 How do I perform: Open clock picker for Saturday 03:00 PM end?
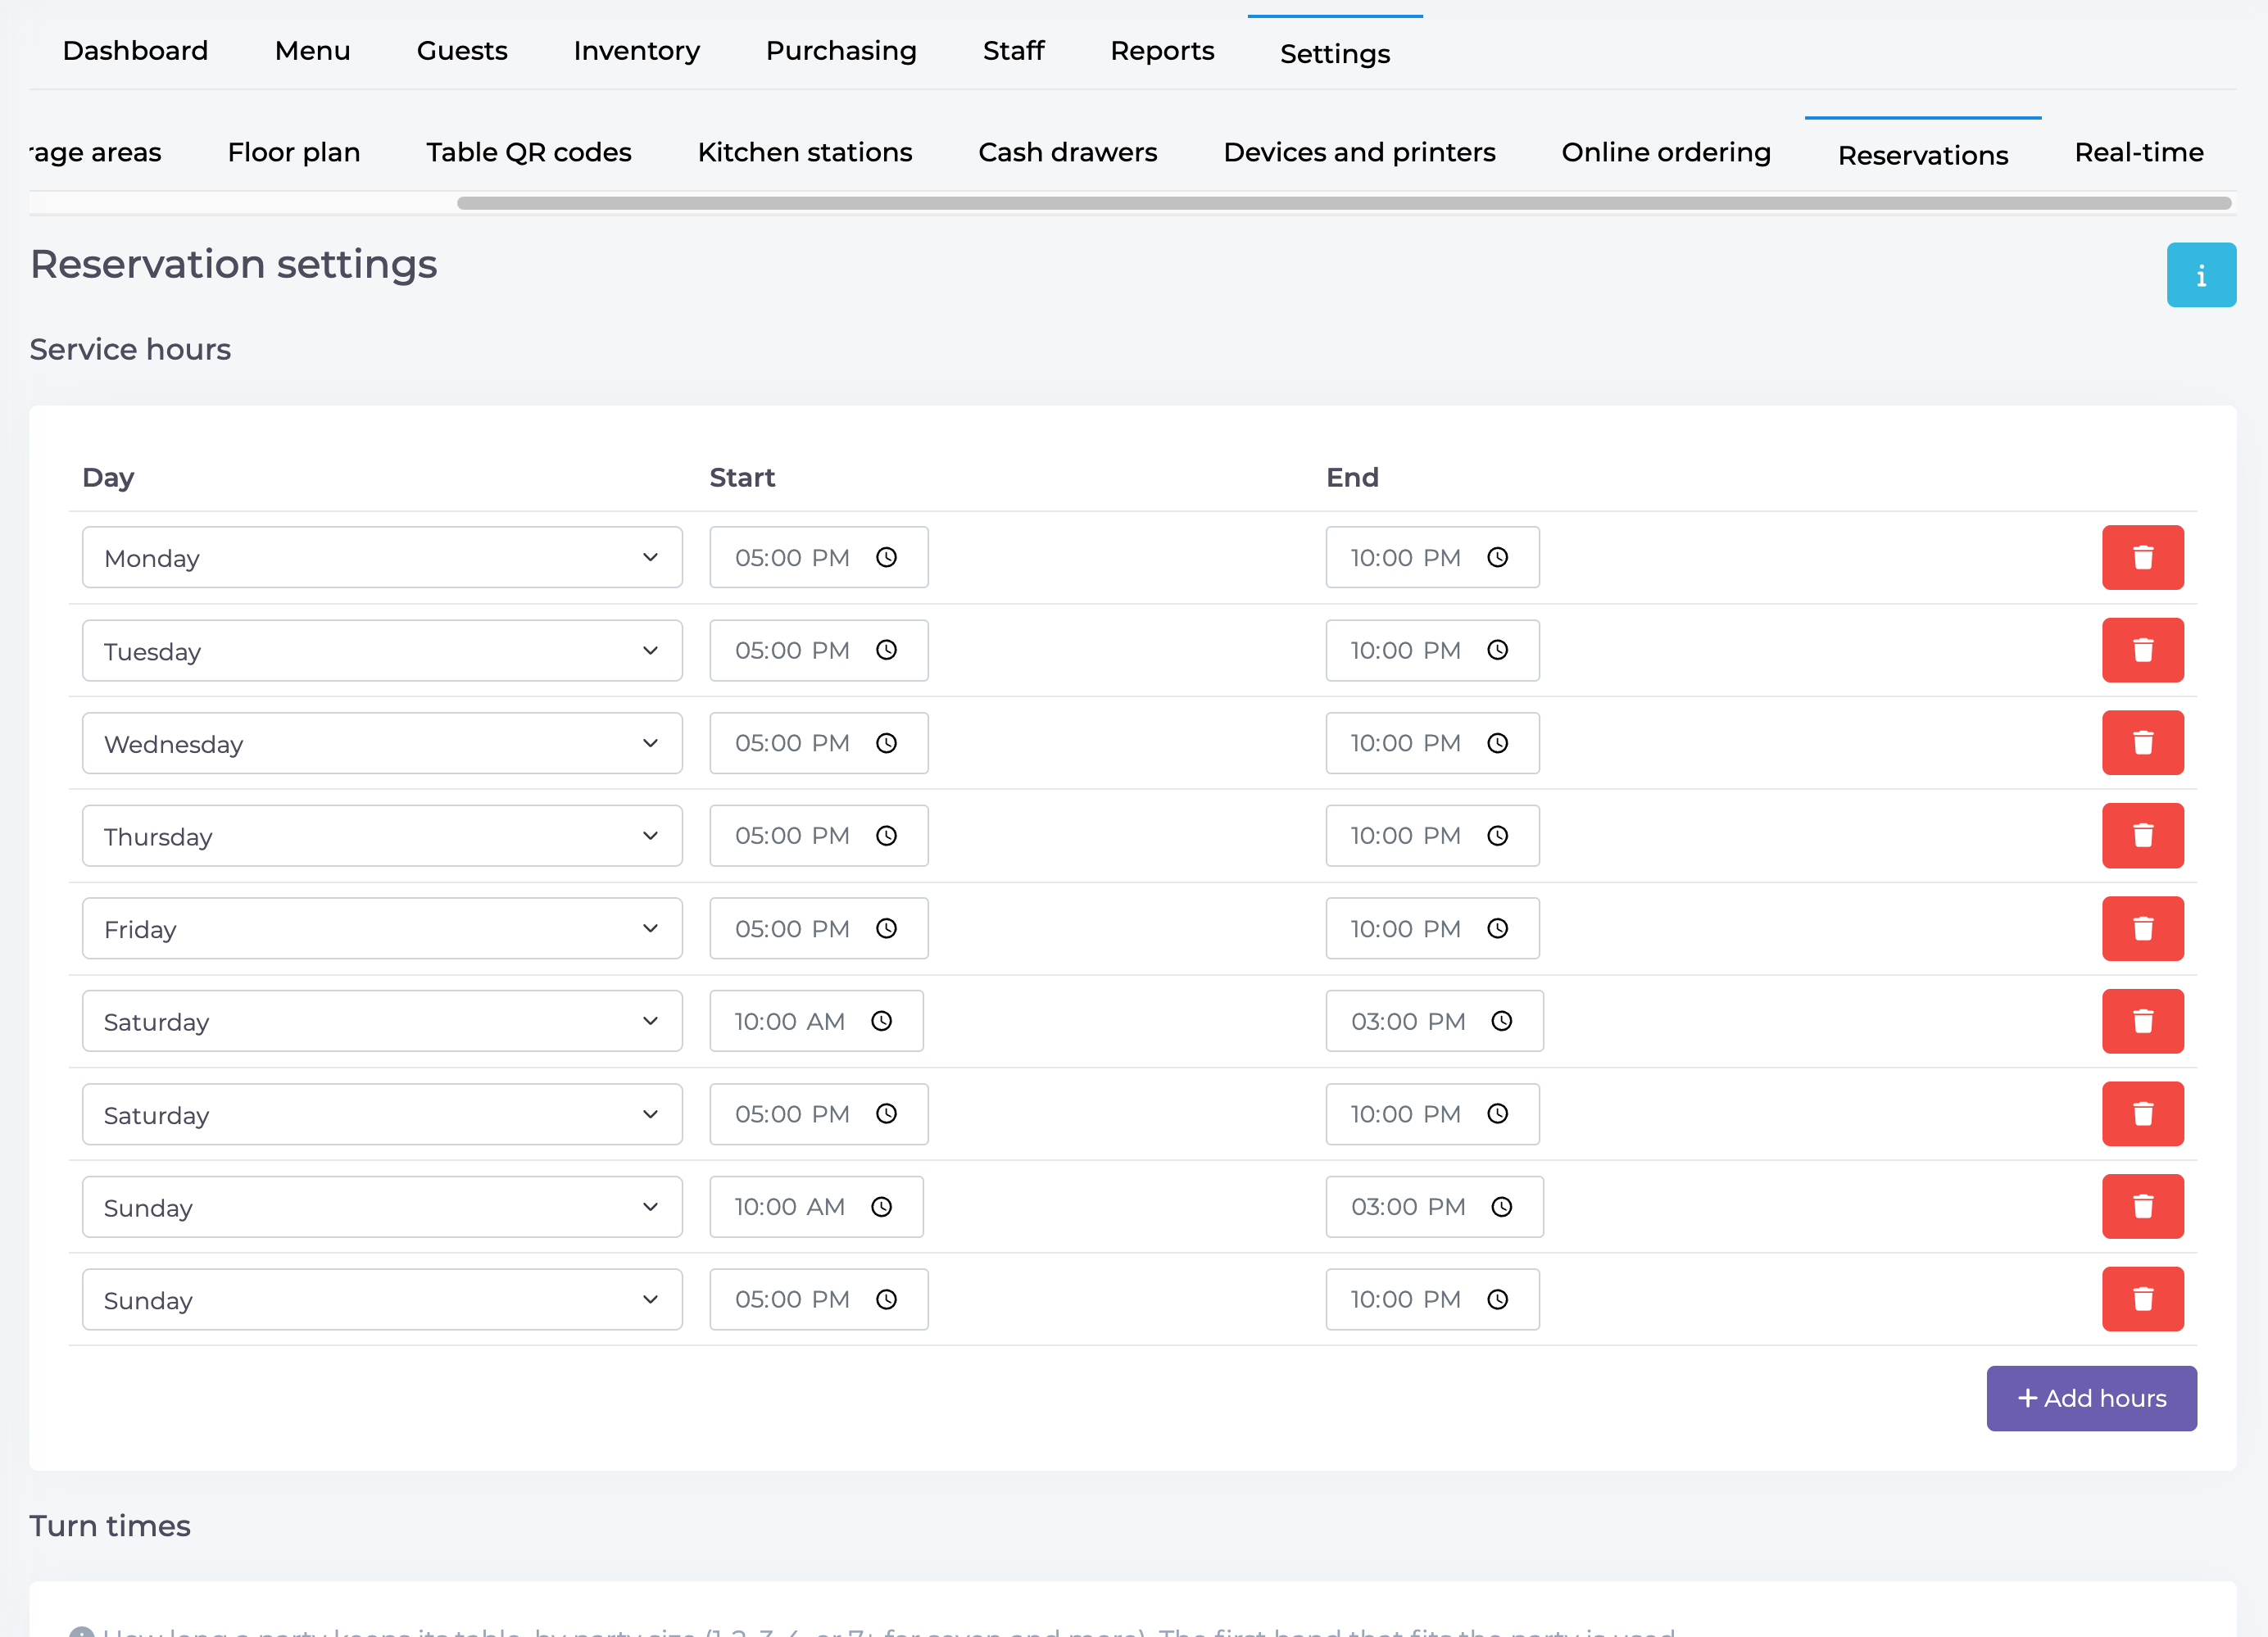point(1502,1021)
